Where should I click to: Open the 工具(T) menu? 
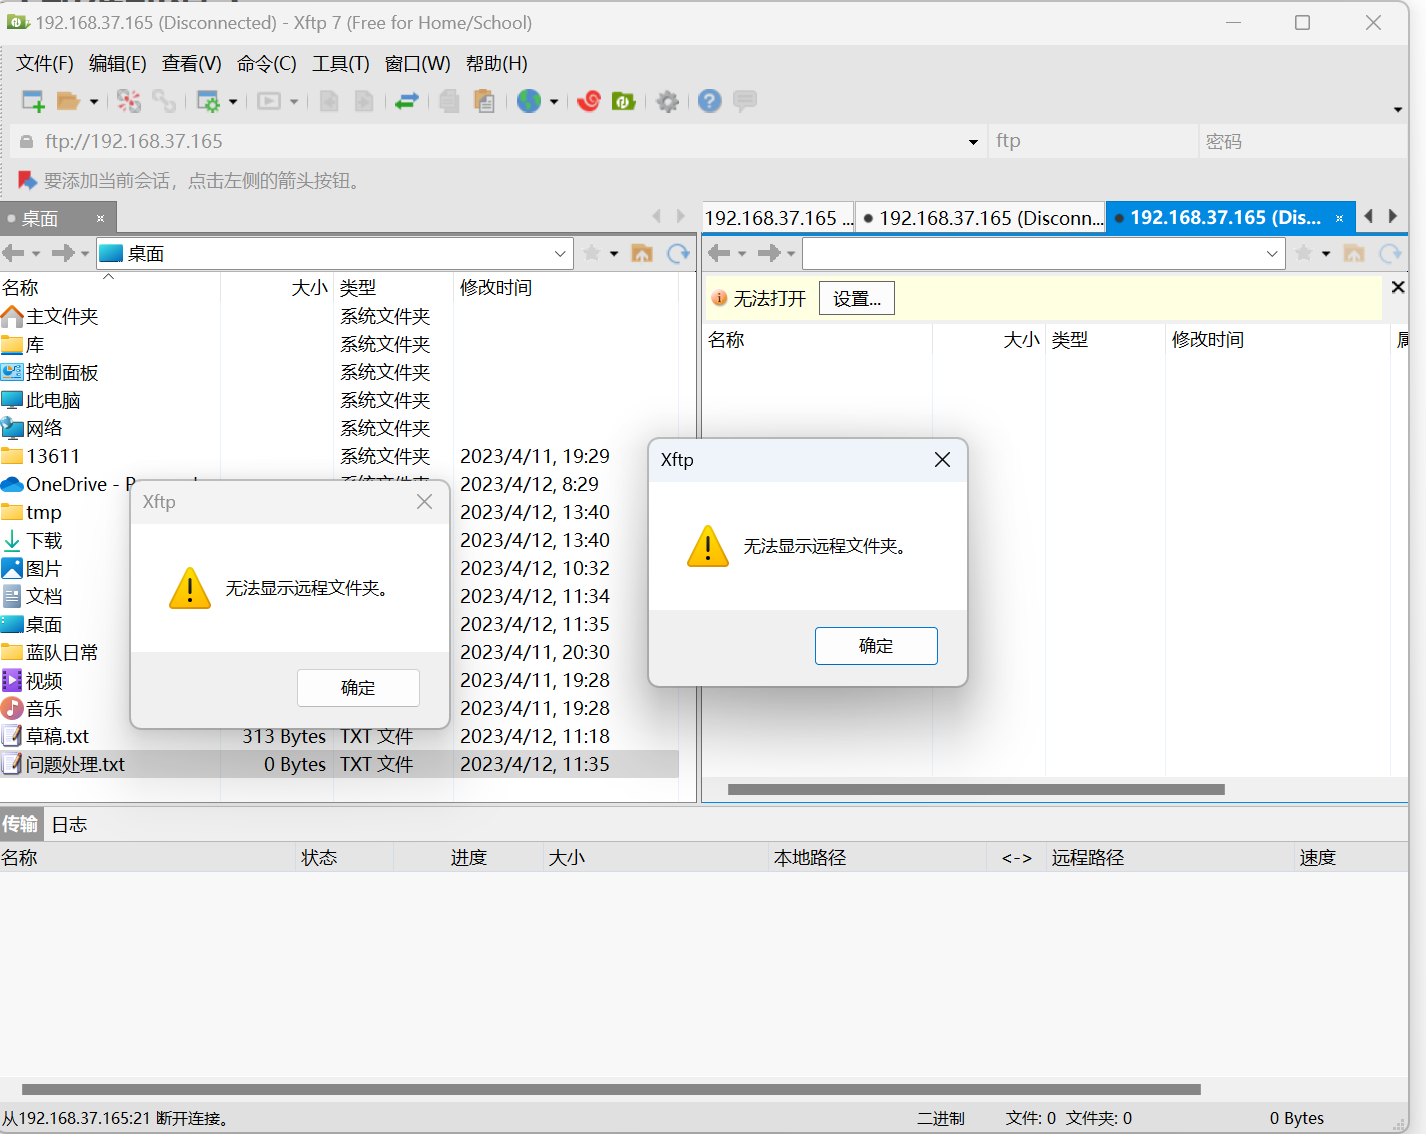340,64
